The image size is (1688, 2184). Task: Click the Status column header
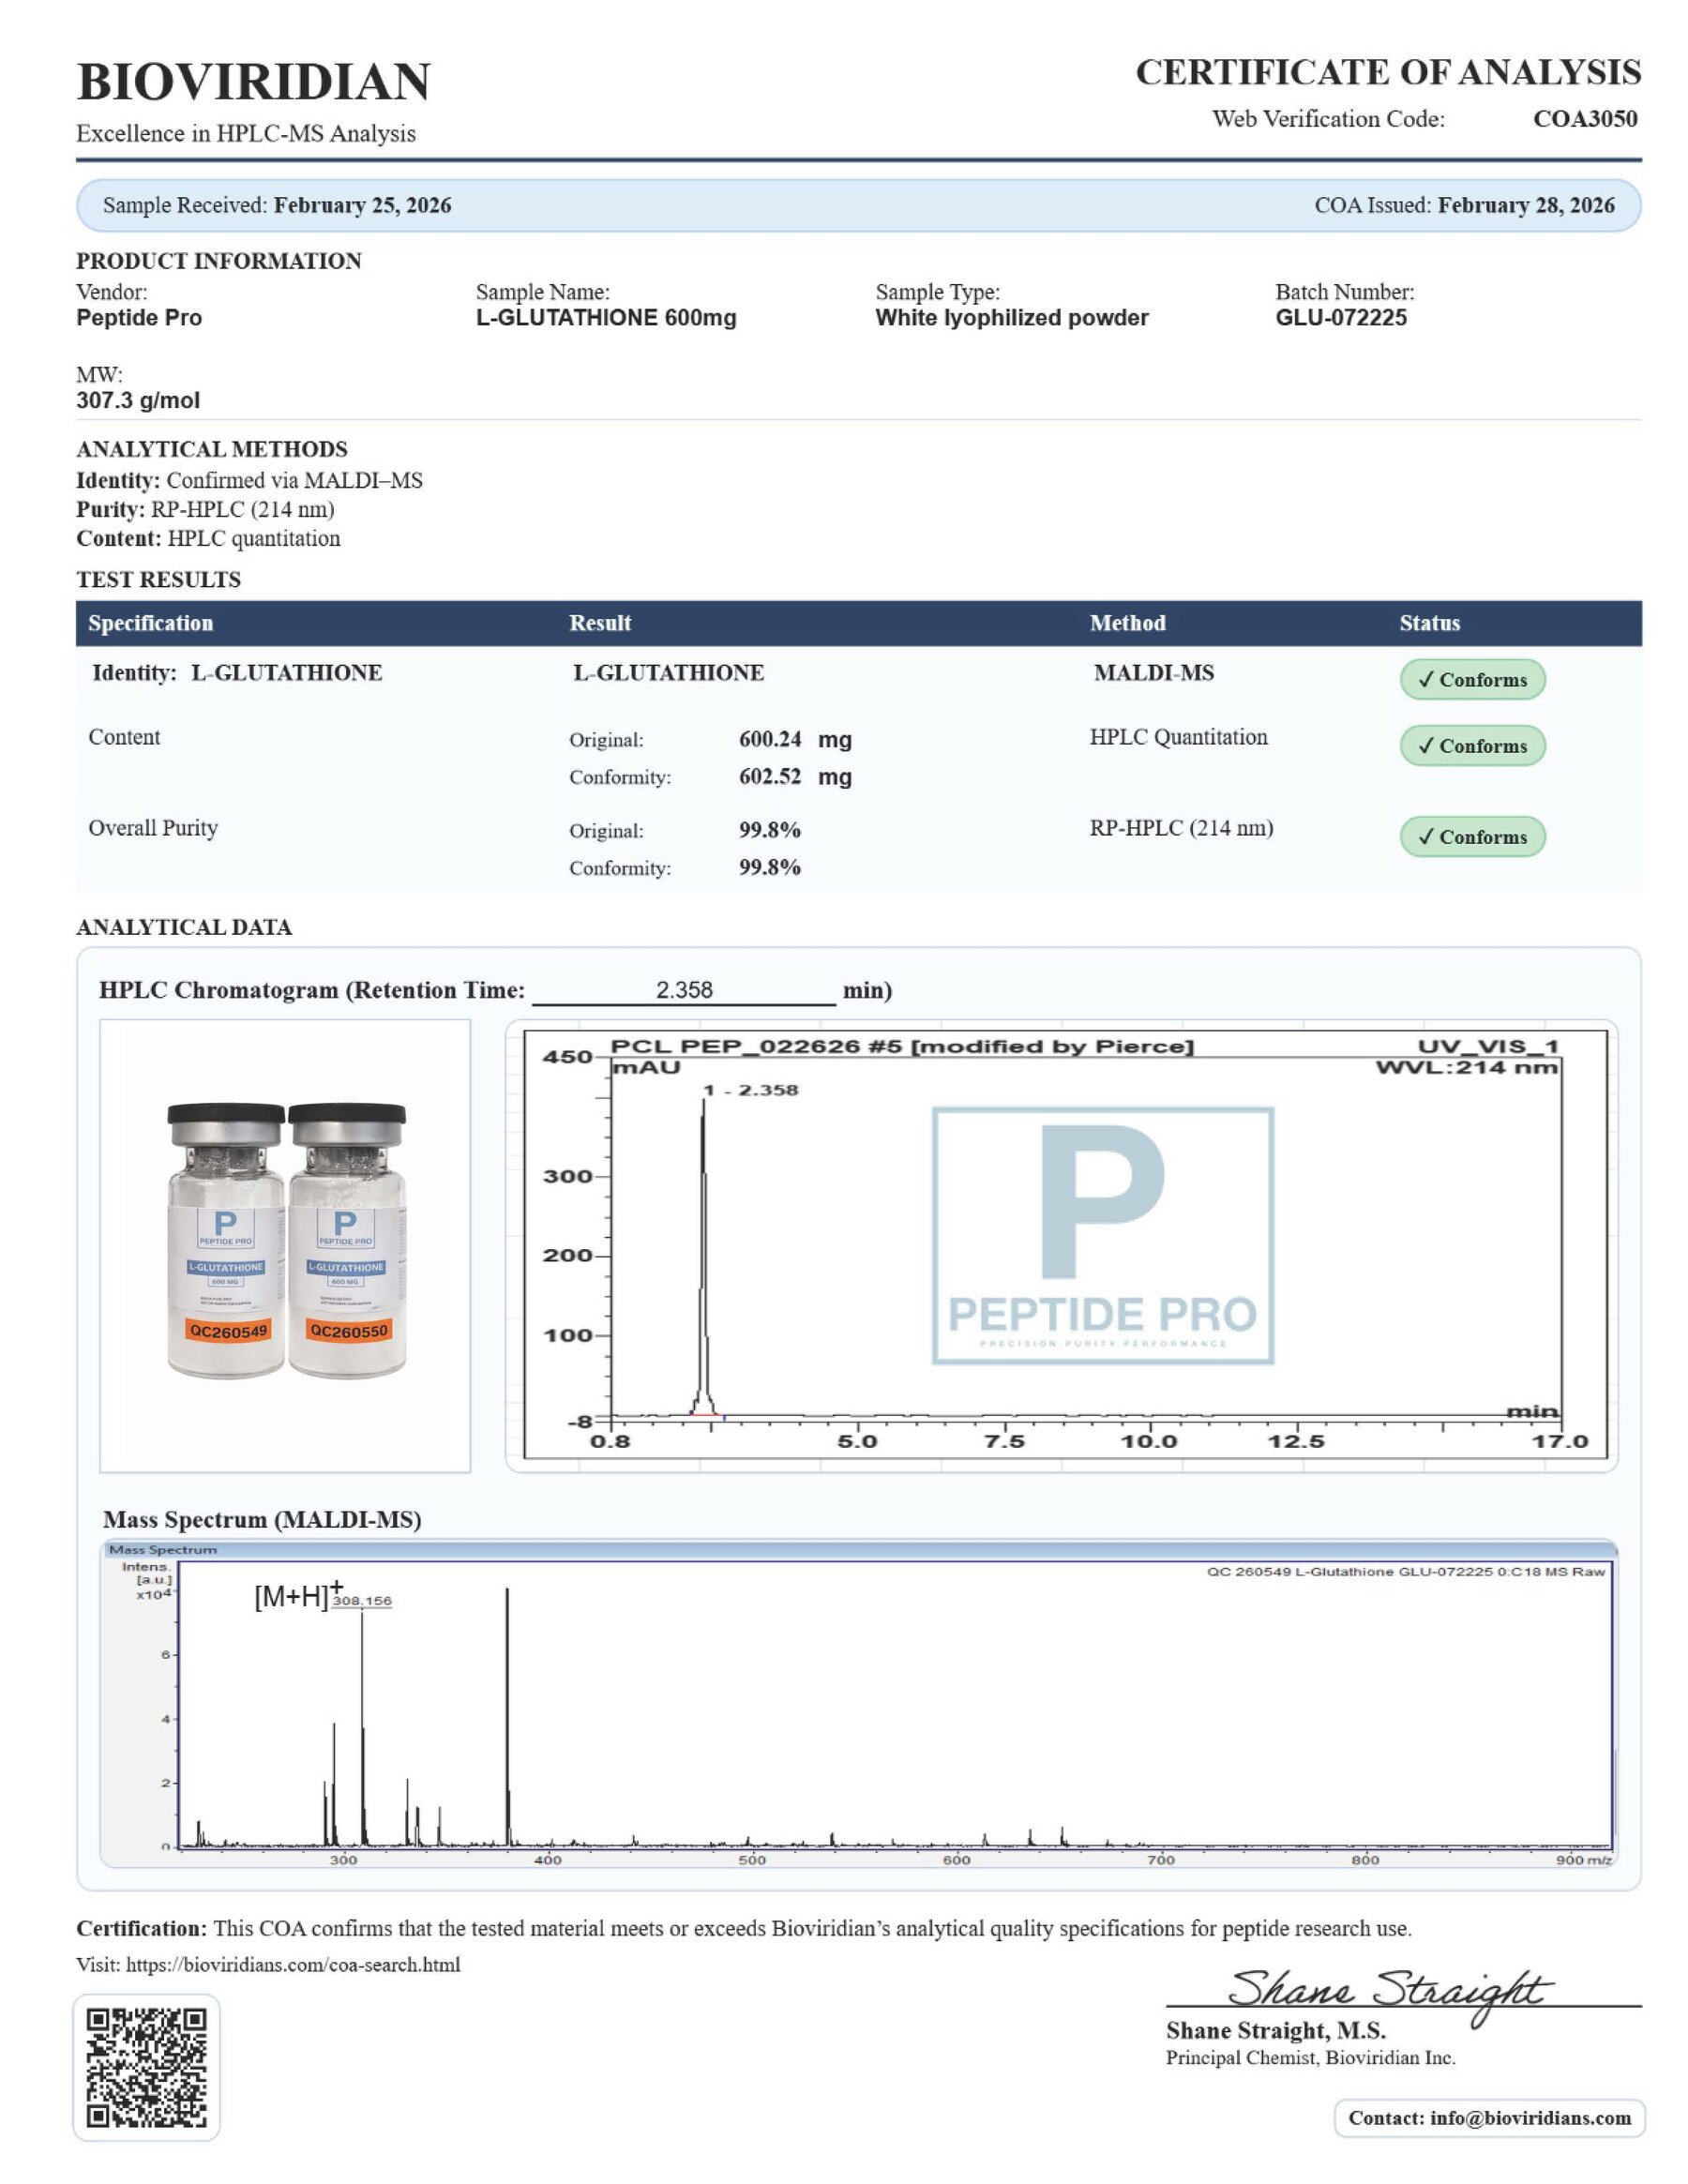pyautogui.click(x=1430, y=623)
